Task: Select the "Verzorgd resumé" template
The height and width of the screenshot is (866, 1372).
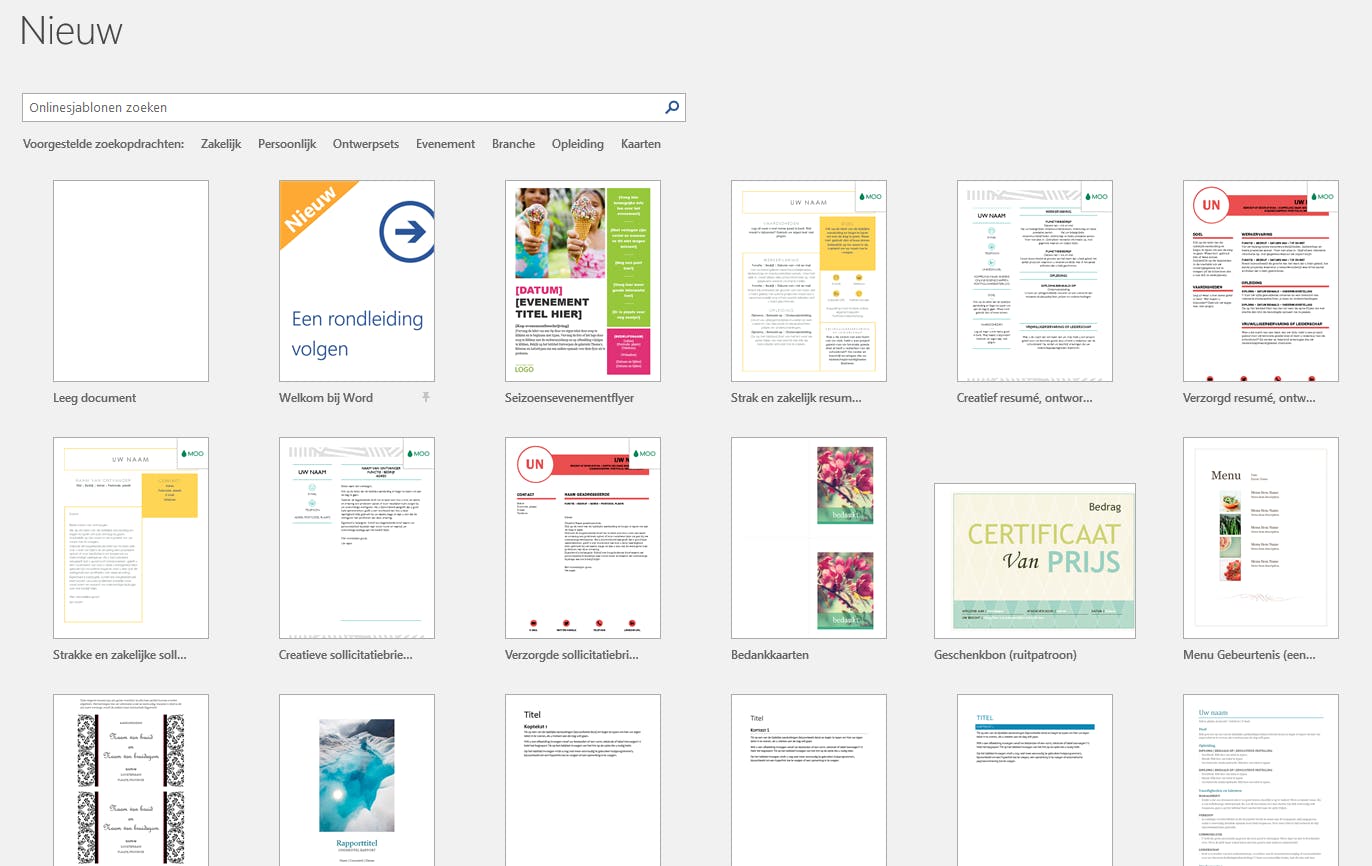Action: 1260,280
